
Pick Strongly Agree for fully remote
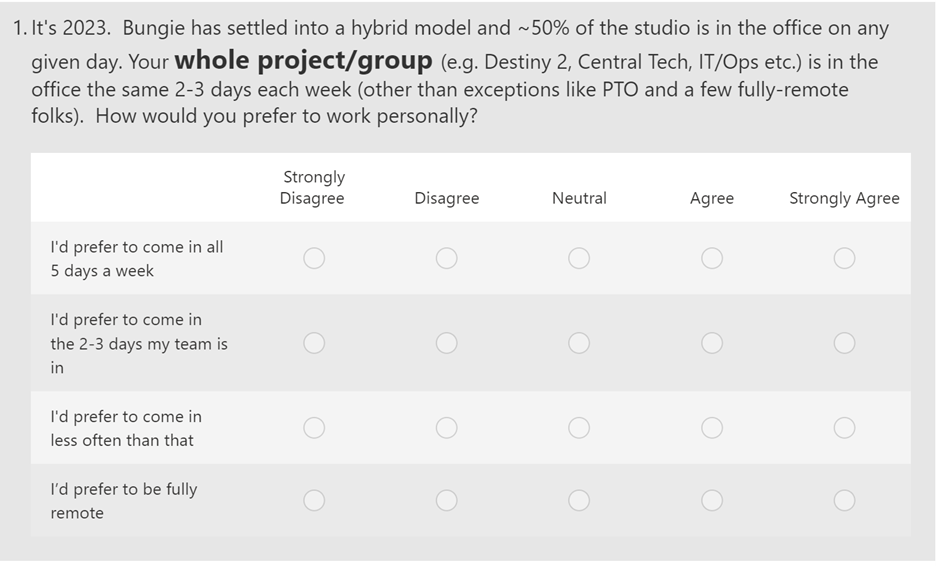tap(845, 500)
